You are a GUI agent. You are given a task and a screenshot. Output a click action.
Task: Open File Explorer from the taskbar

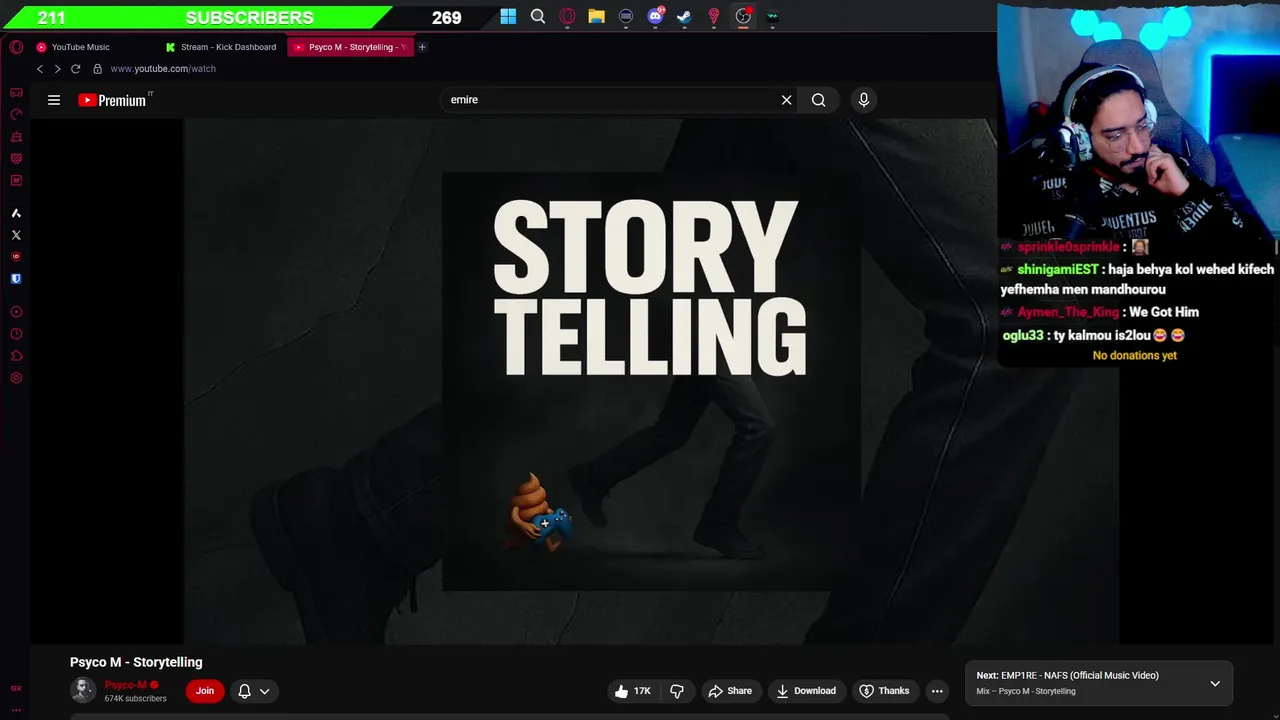[597, 16]
